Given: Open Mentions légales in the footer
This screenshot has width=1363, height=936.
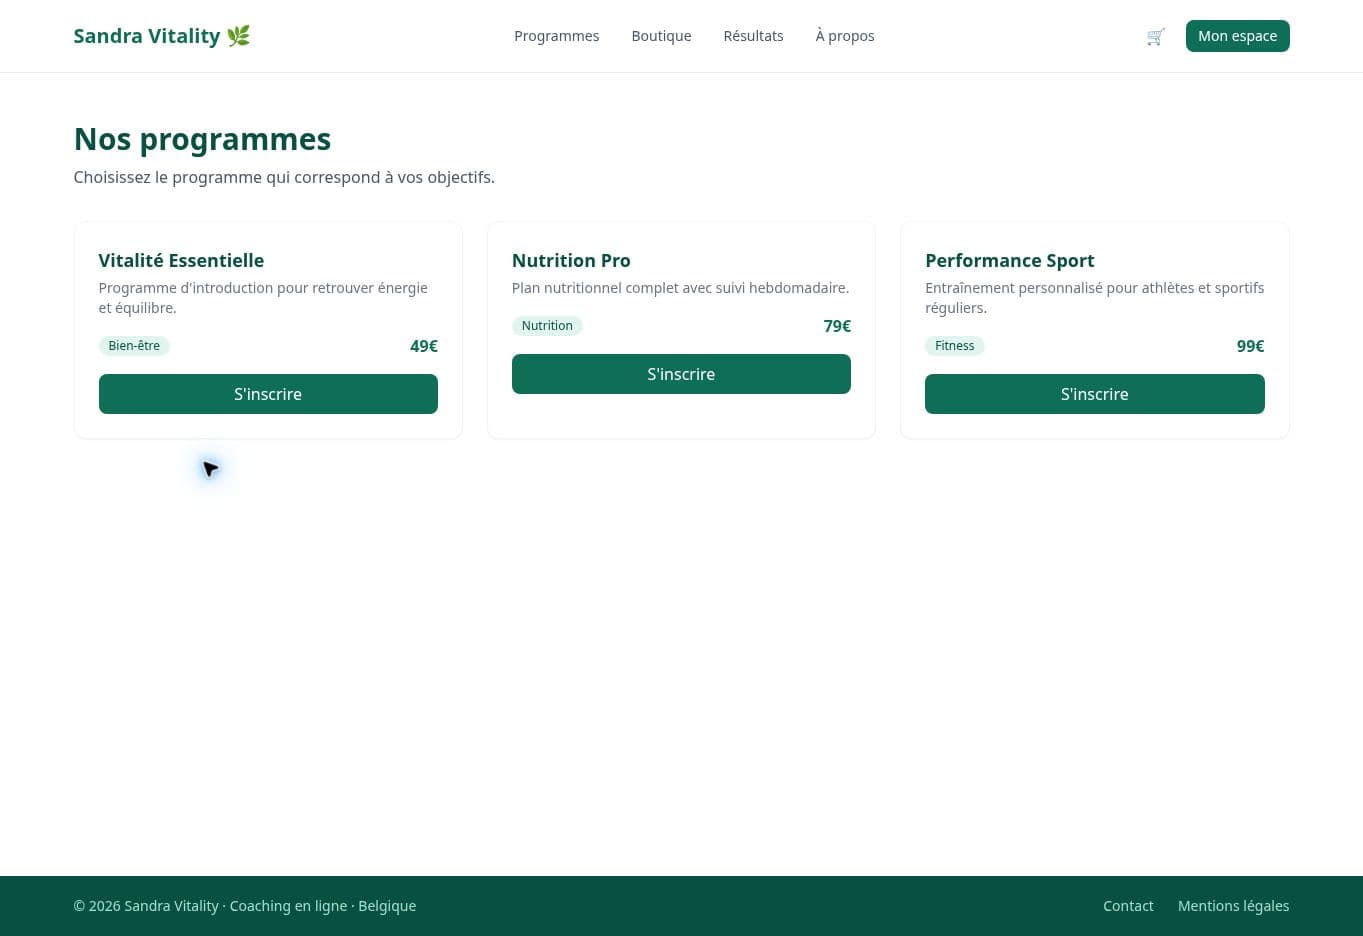Looking at the screenshot, I should click(1233, 906).
